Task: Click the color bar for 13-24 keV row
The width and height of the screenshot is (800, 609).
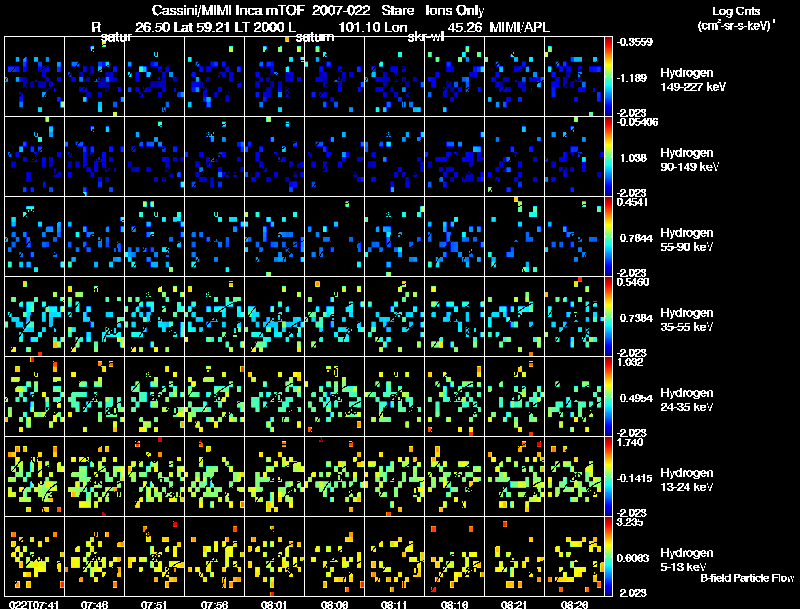Action: [608, 477]
